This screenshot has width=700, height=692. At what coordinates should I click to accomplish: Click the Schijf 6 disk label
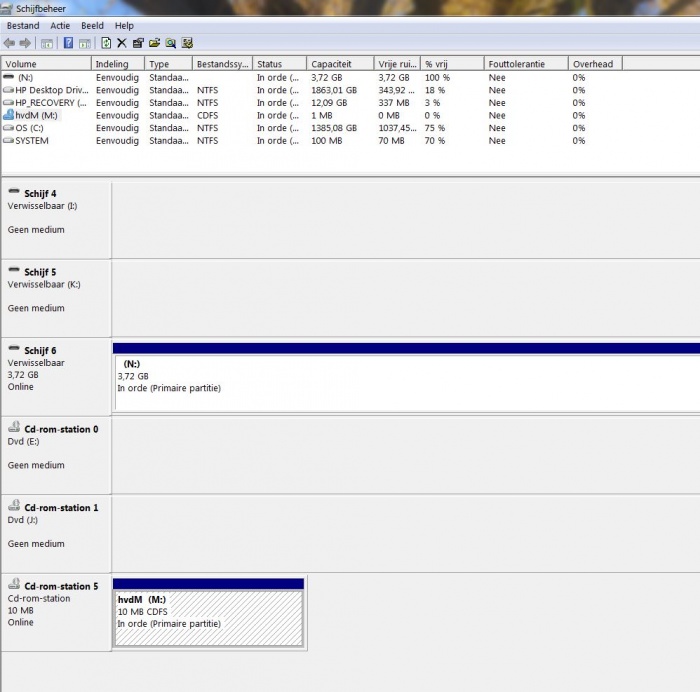point(40,350)
